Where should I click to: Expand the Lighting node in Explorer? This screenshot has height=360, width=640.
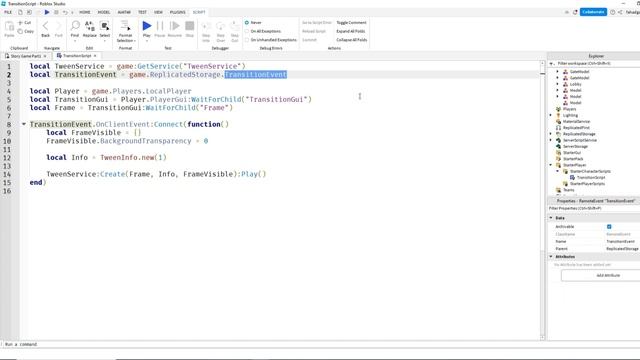(551, 115)
